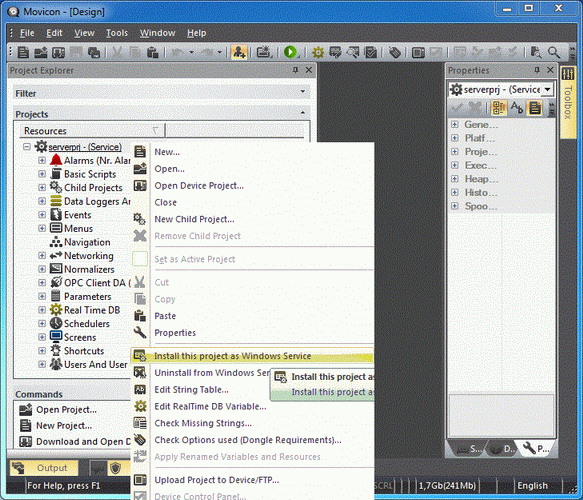The width and height of the screenshot is (583, 500).
Task: Click the magnifier Find toolbar icon
Action: [x=554, y=52]
